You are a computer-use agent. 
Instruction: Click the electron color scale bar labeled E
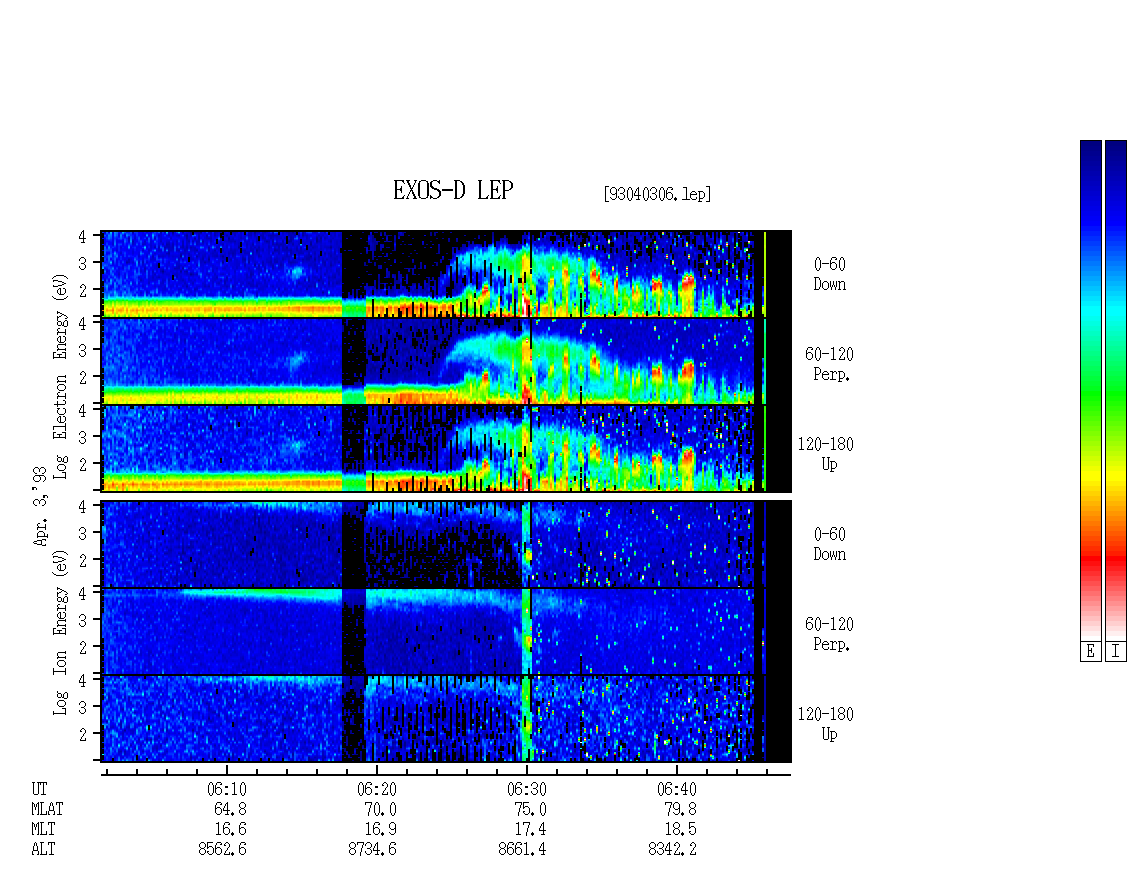pos(1090,390)
